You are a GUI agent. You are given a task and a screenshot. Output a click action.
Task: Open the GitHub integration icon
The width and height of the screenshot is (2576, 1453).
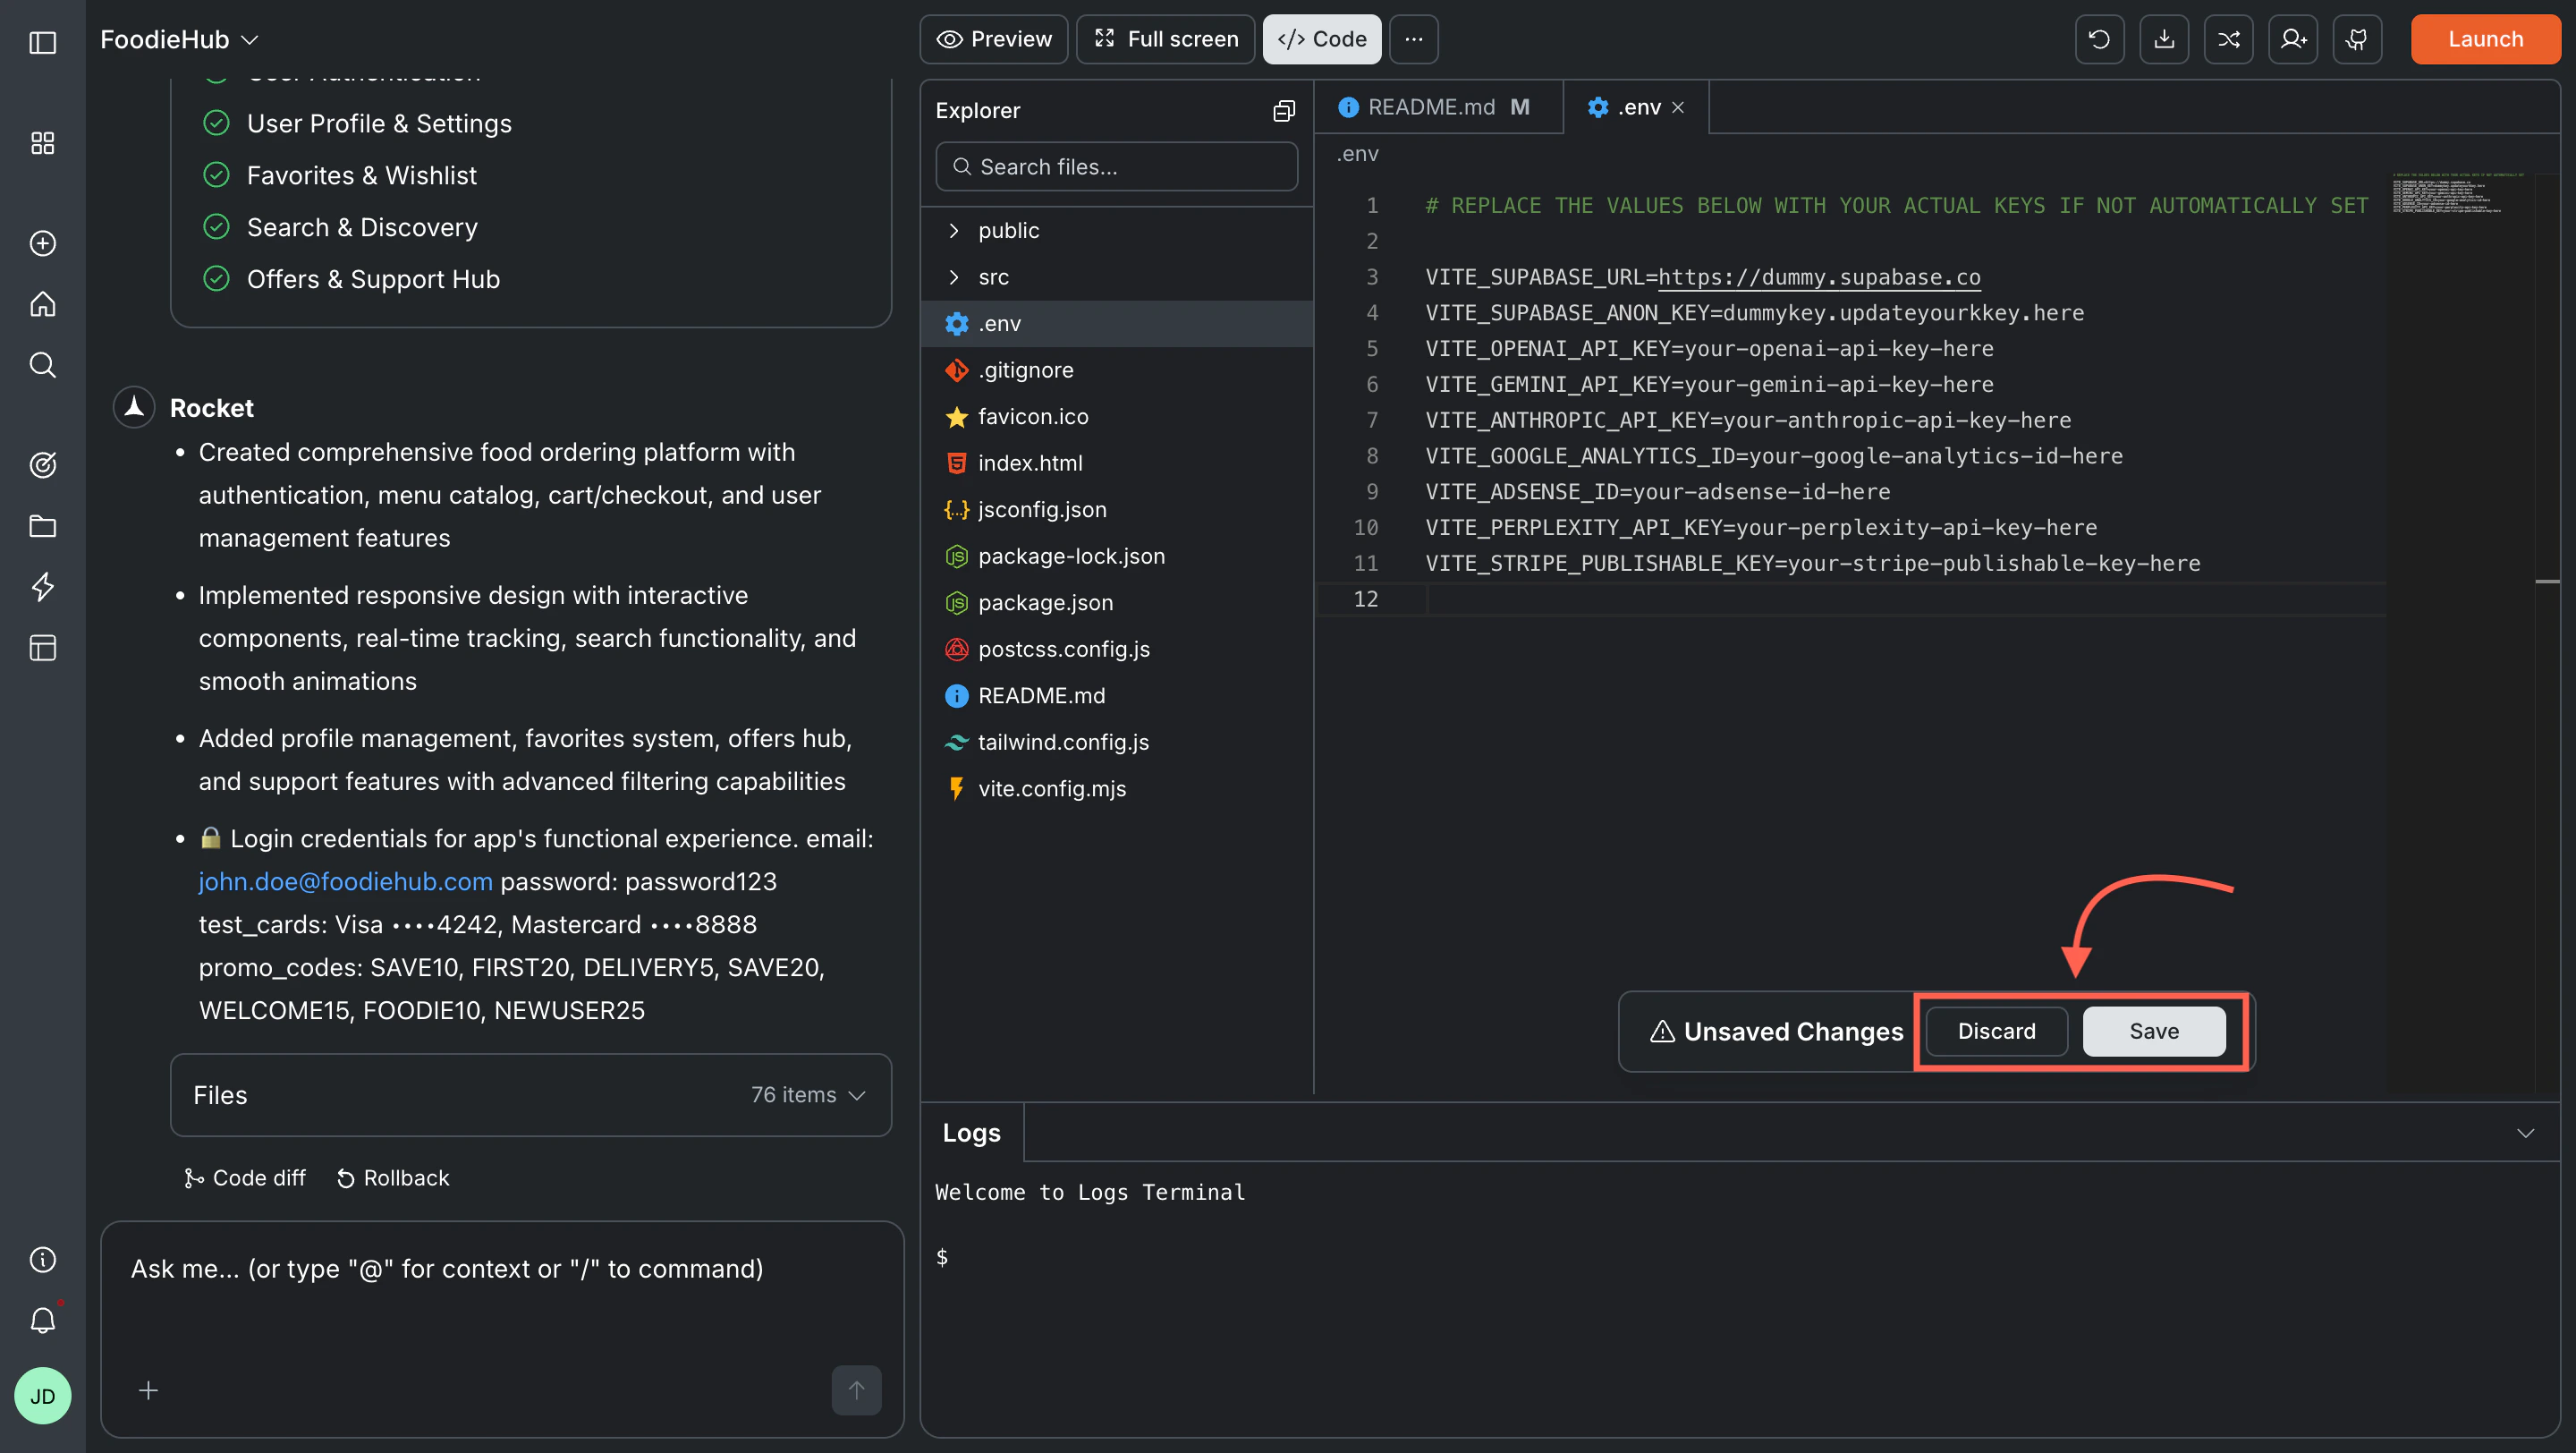click(x=2357, y=39)
